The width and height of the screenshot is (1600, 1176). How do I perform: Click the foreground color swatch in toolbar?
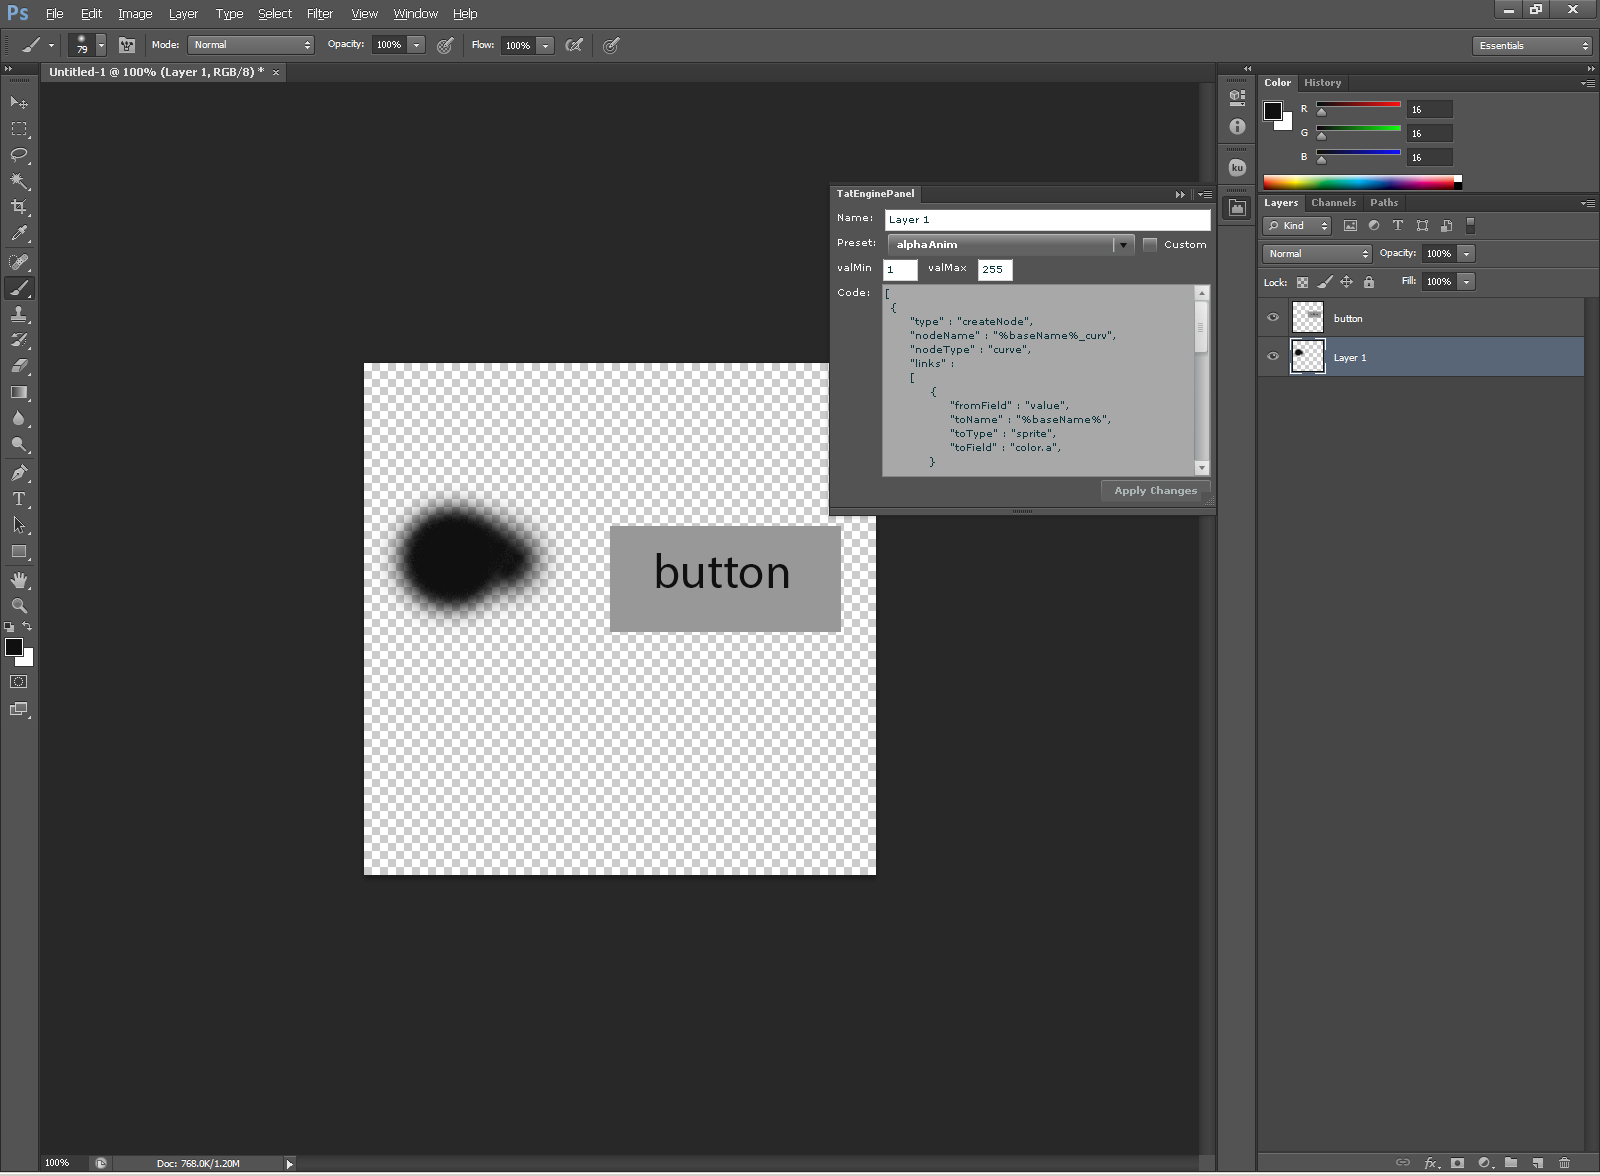[14, 647]
